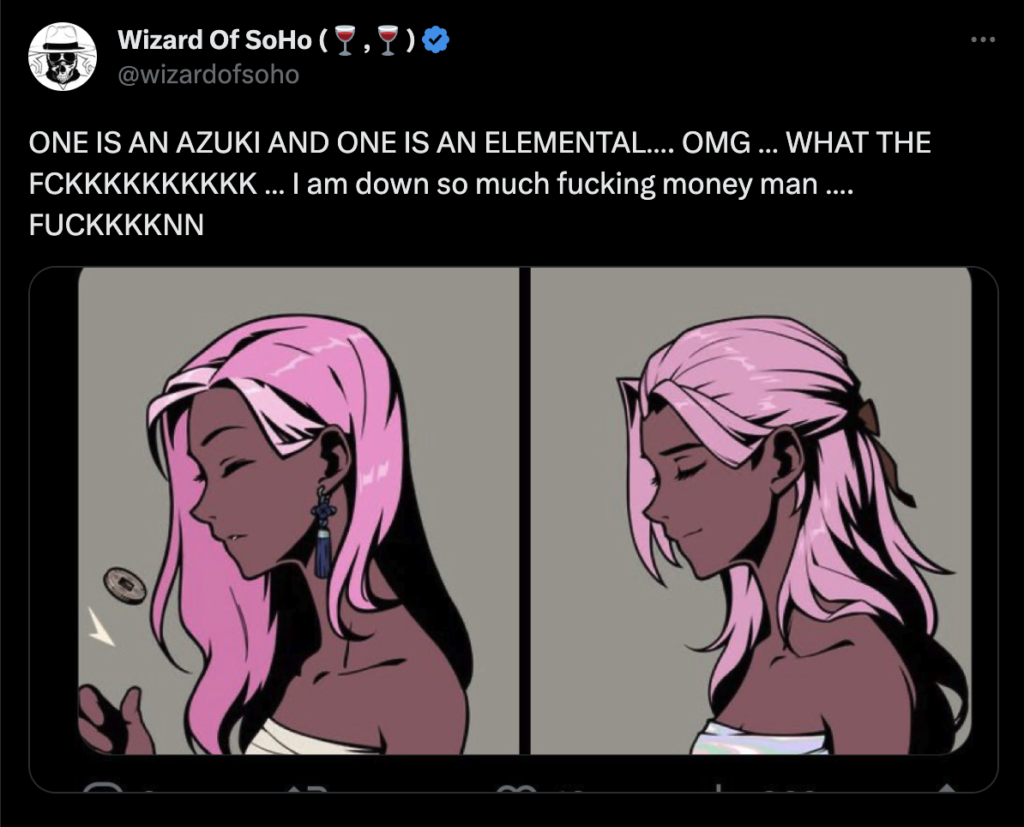Click the blue tassel earring
This screenshot has height=827, width=1024.
click(x=323, y=532)
